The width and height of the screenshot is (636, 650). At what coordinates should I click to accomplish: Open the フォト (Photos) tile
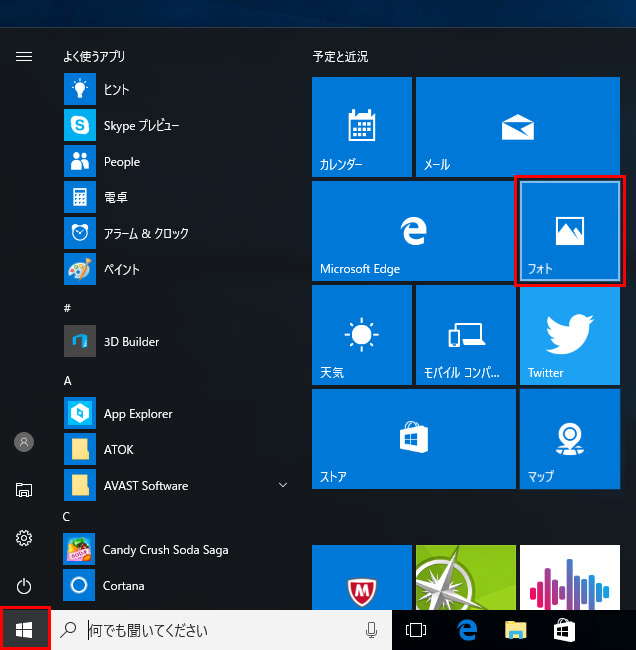(x=569, y=231)
